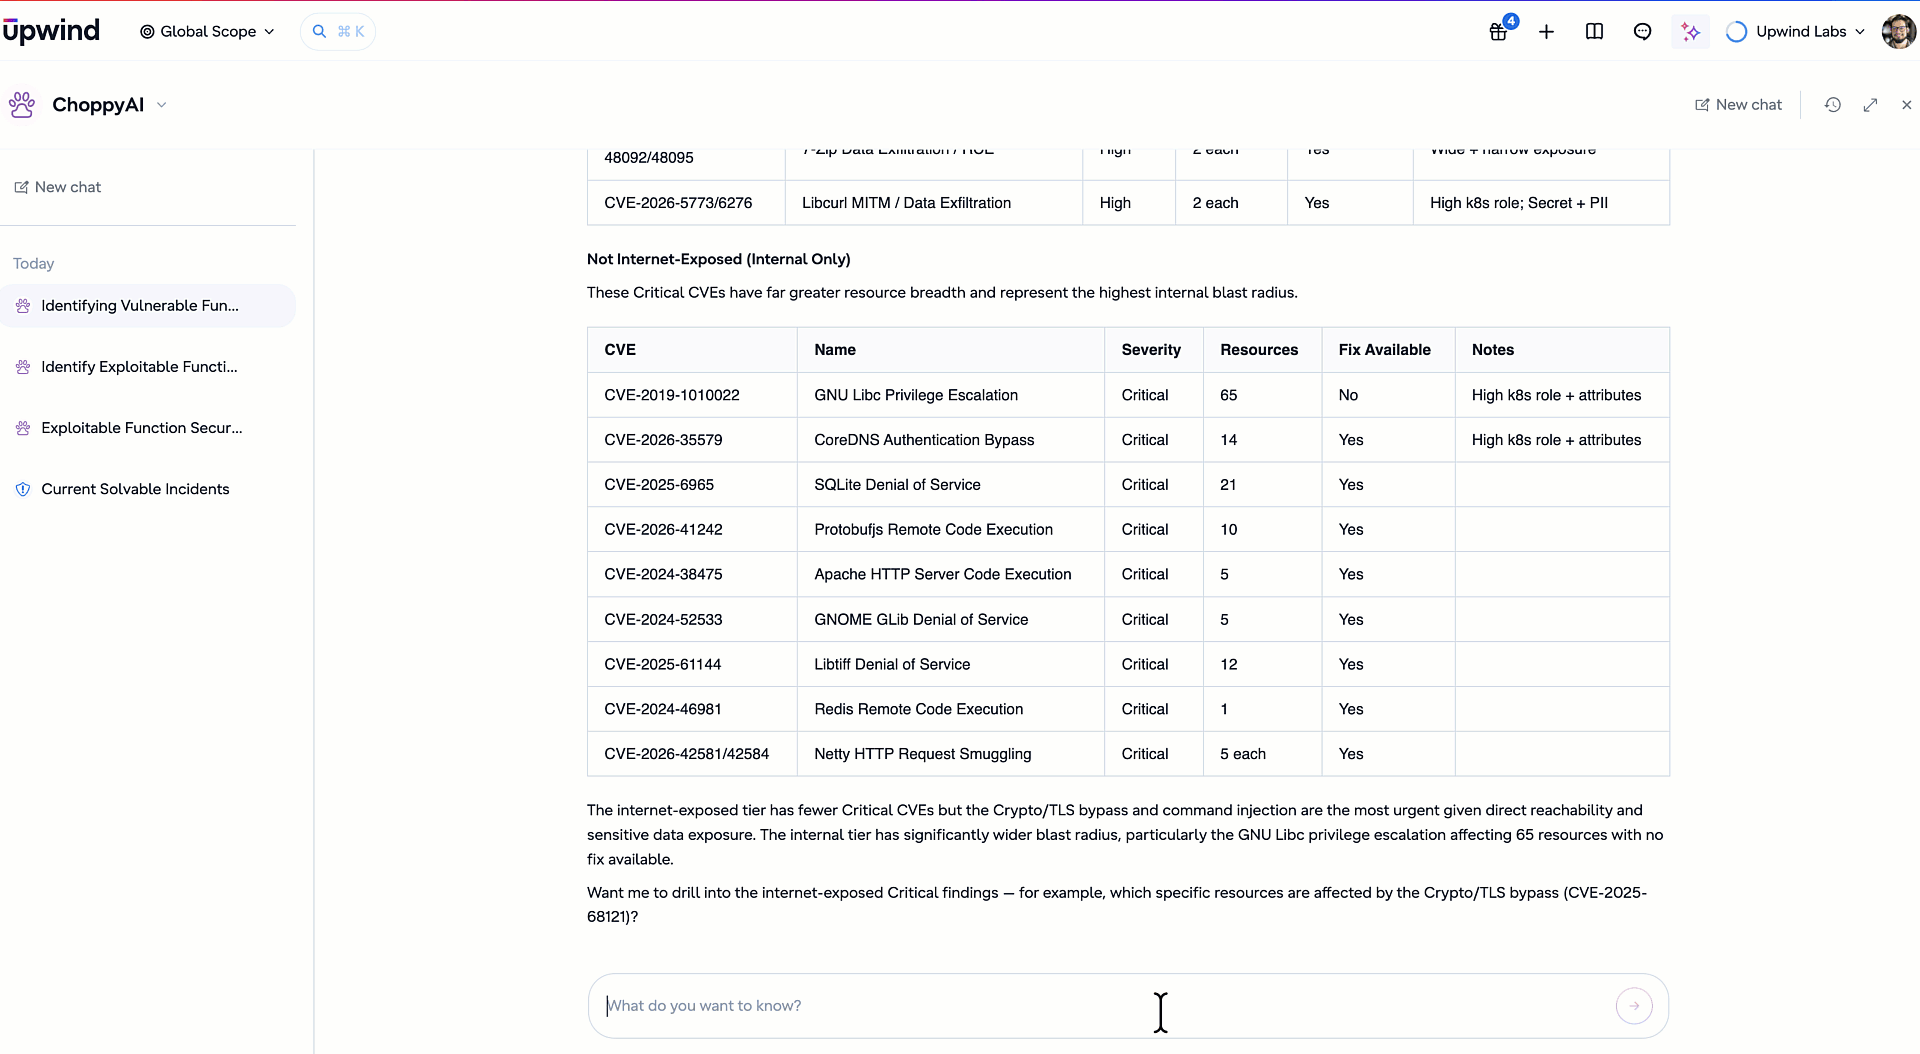Click the send arrow button

tap(1634, 1006)
